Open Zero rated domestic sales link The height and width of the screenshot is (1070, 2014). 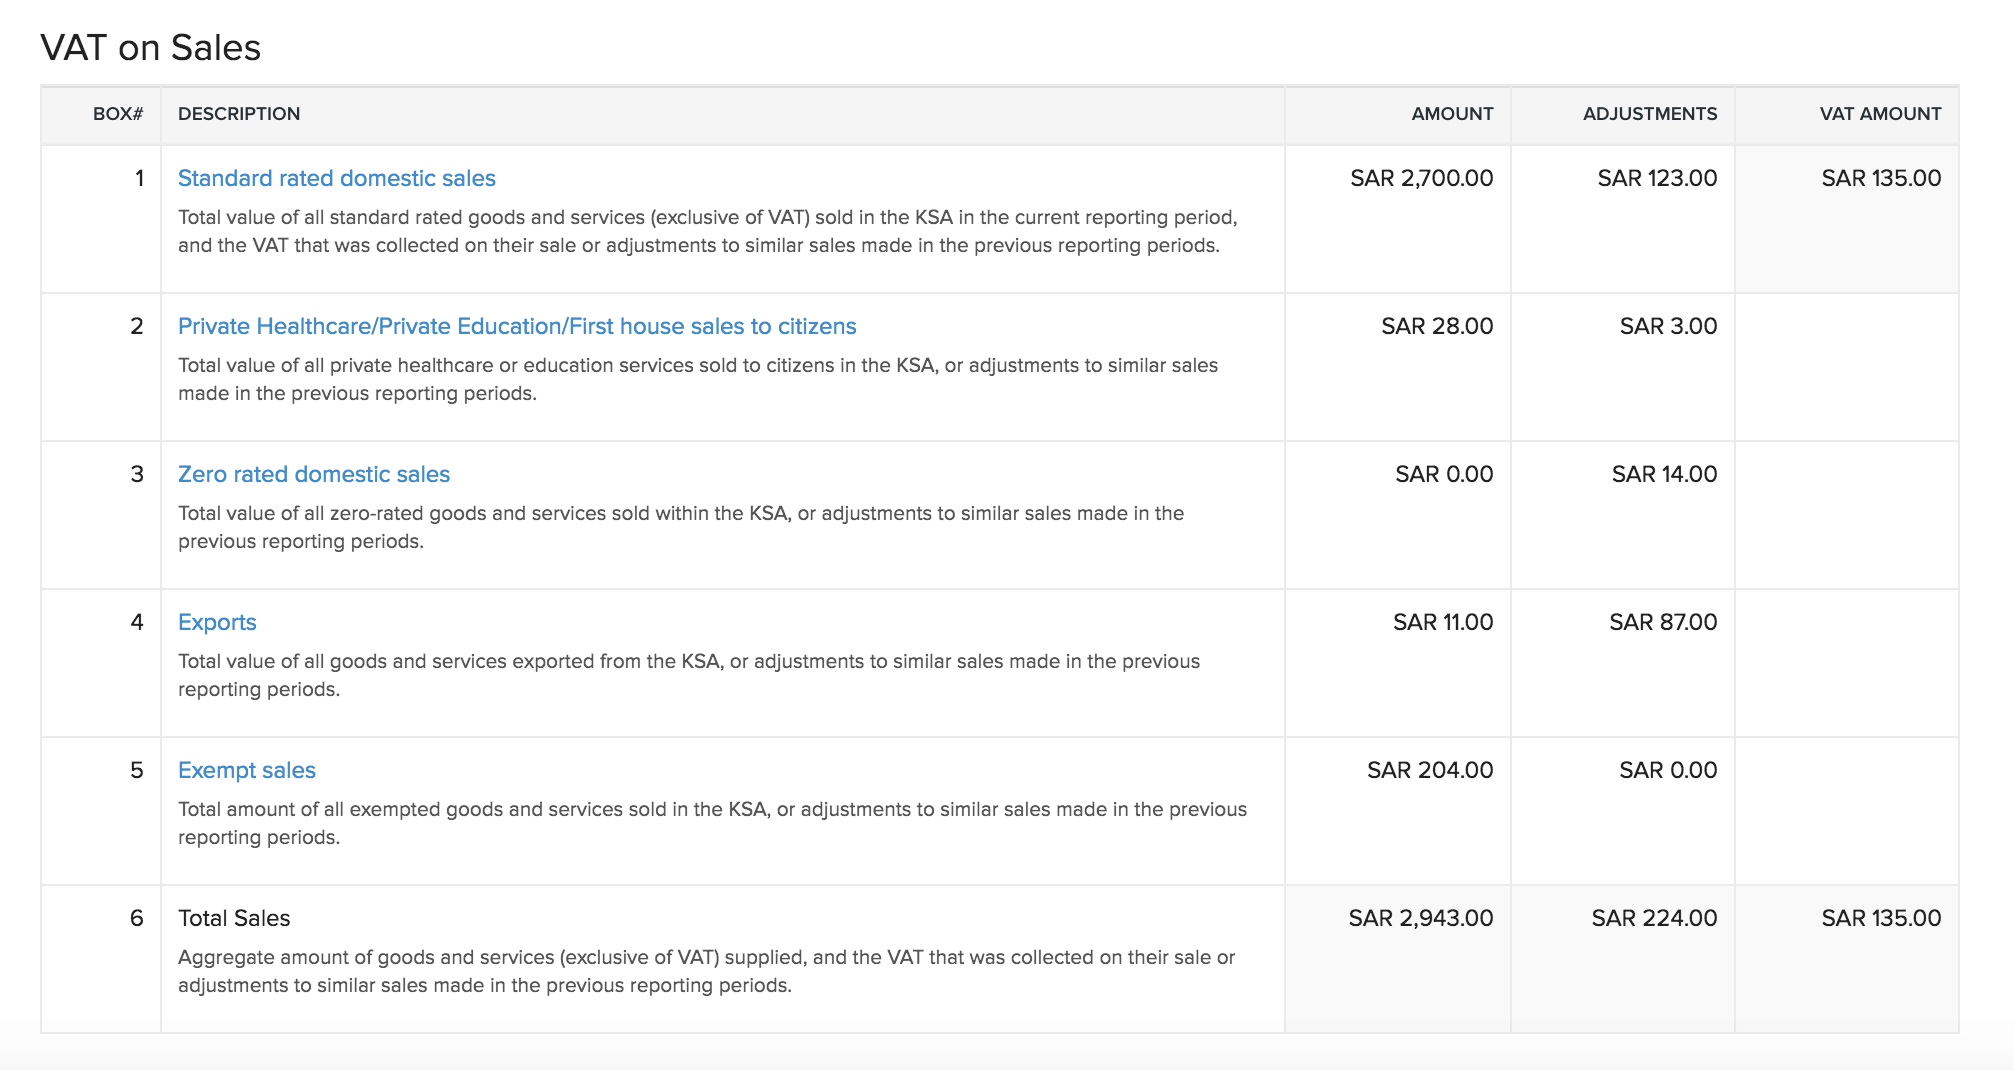coord(313,474)
